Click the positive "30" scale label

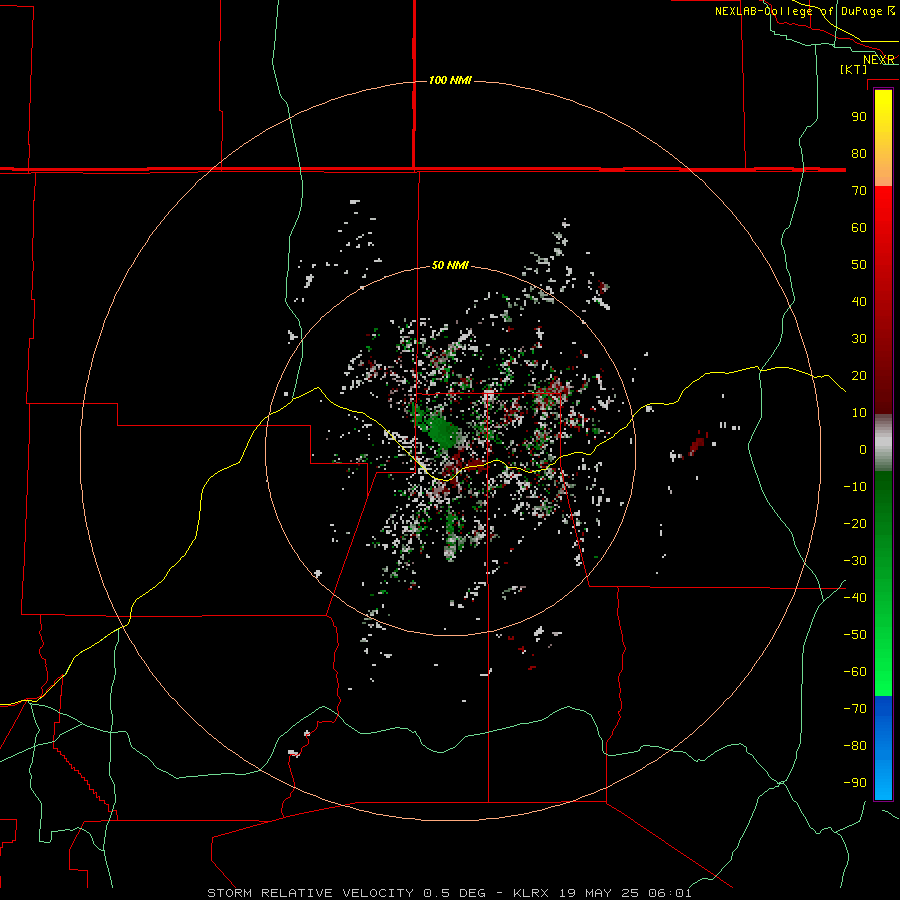click(859, 339)
